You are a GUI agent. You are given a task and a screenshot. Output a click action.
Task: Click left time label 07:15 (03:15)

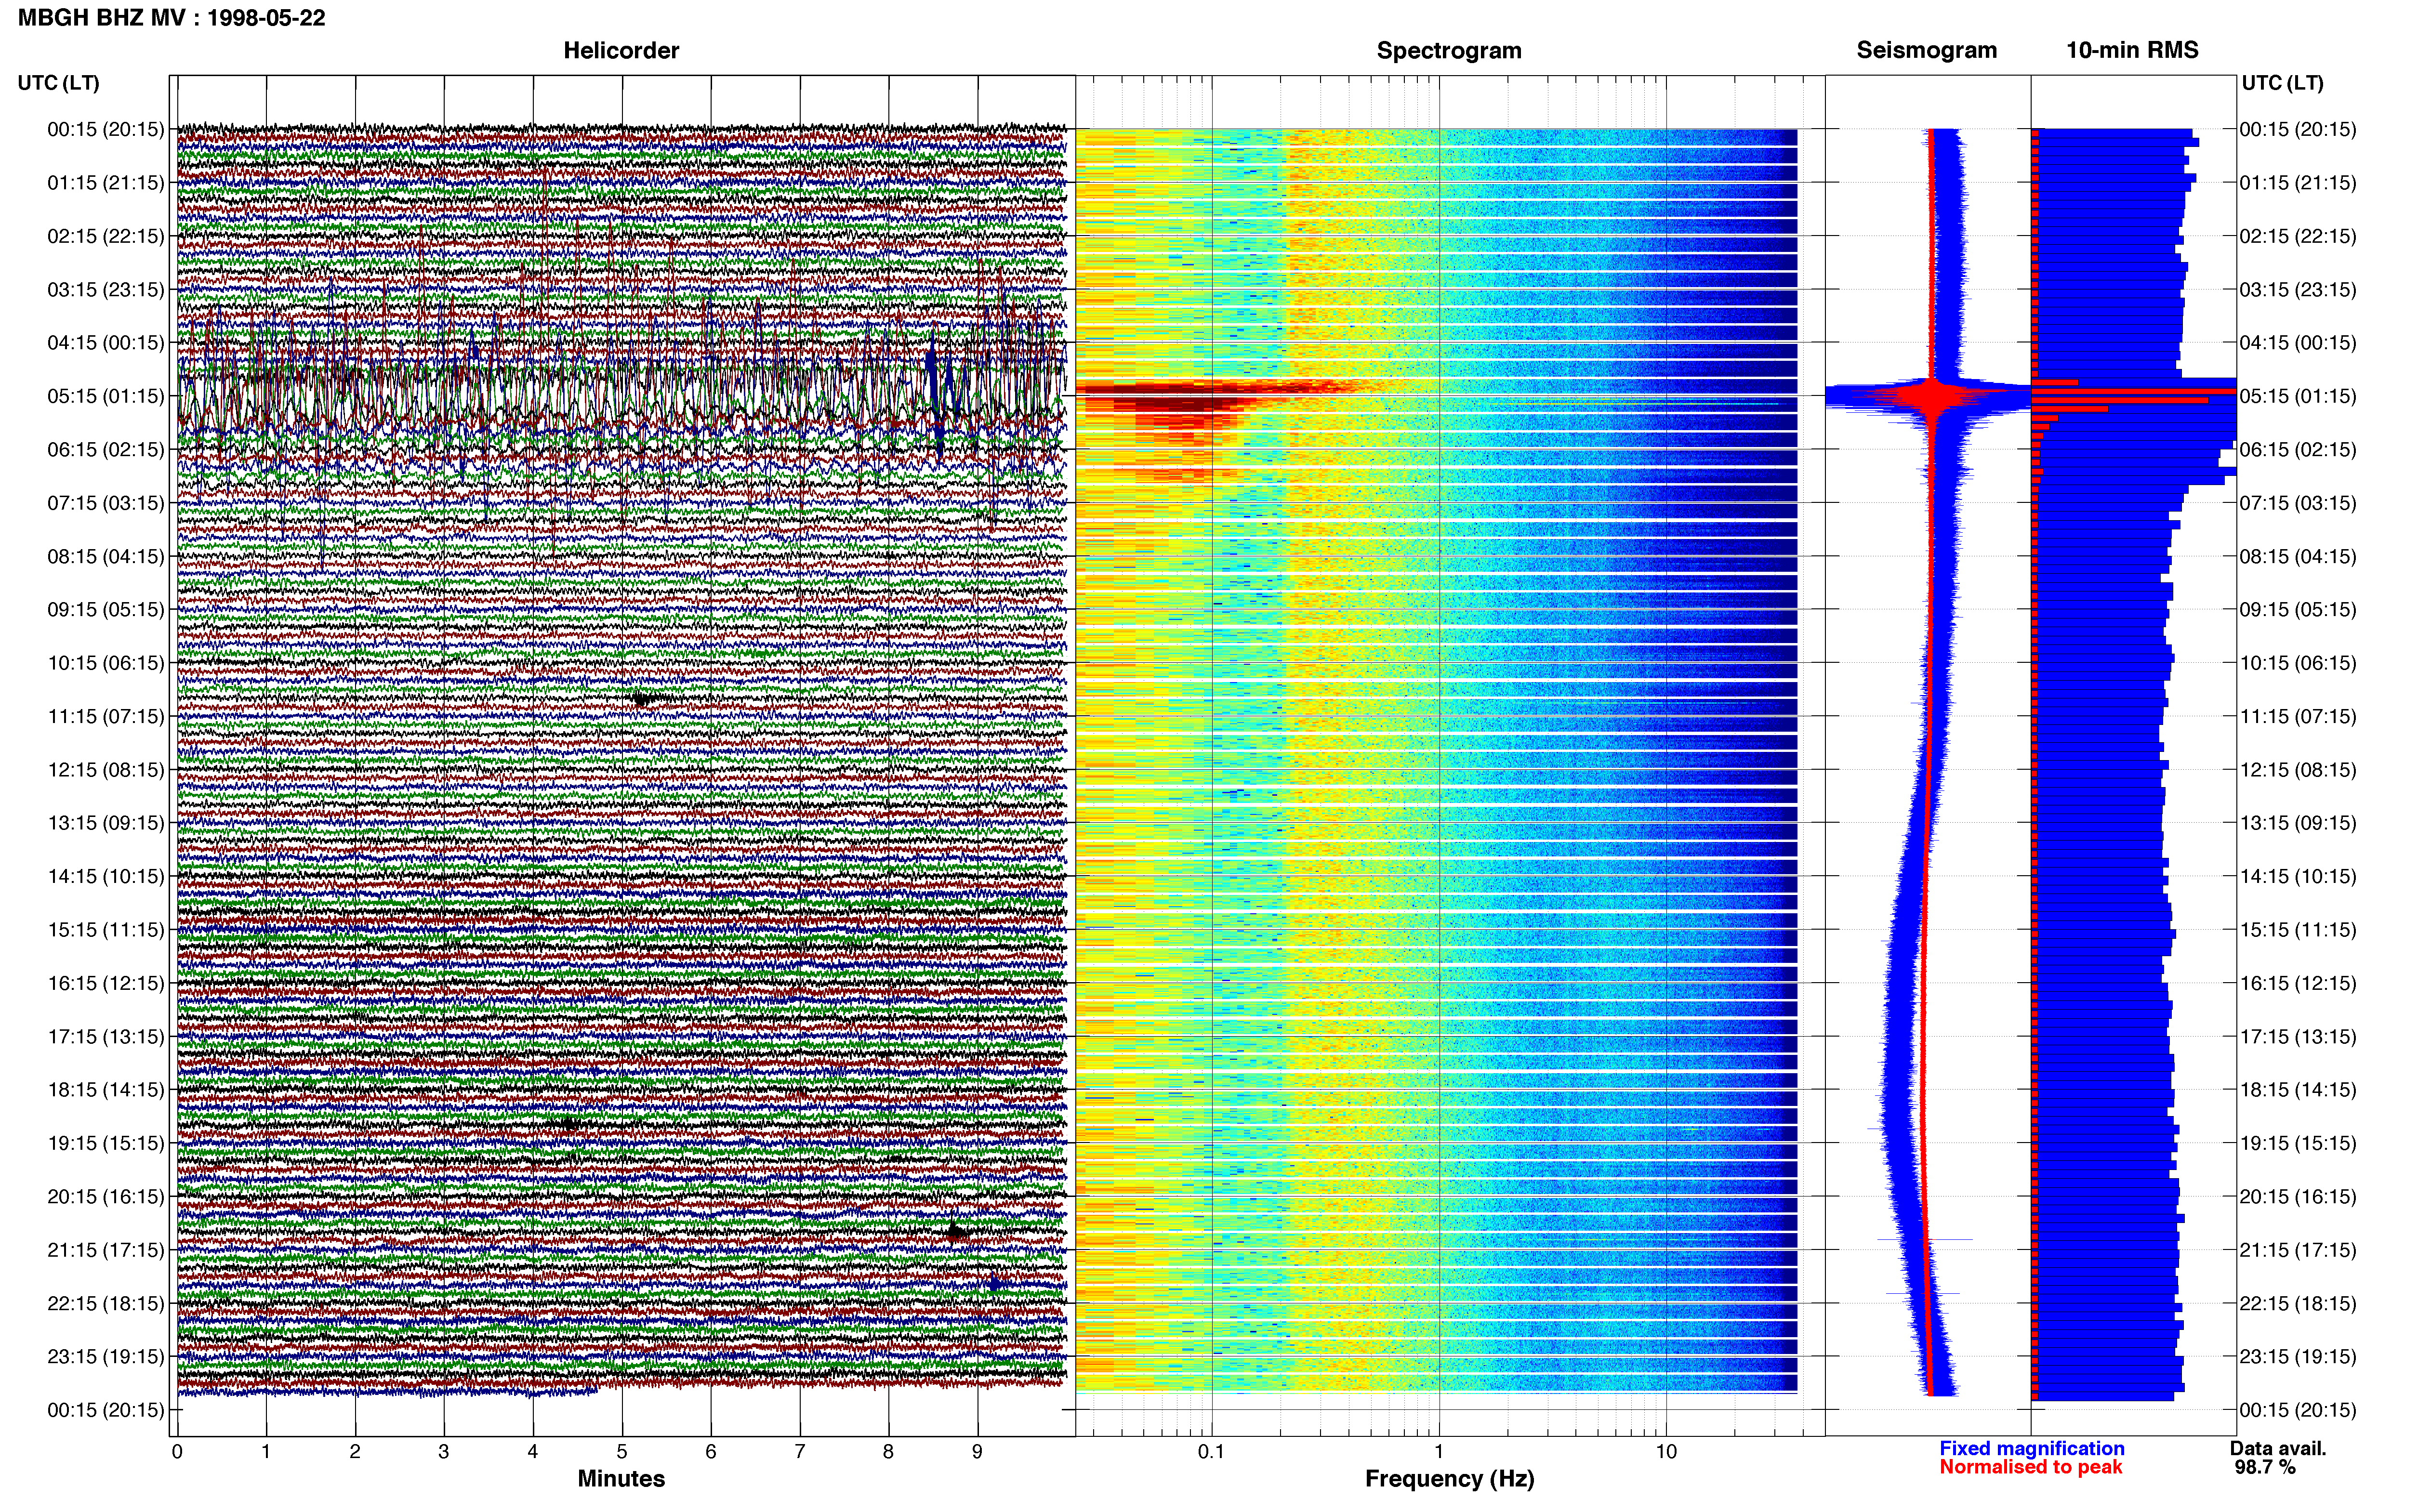click(x=106, y=503)
